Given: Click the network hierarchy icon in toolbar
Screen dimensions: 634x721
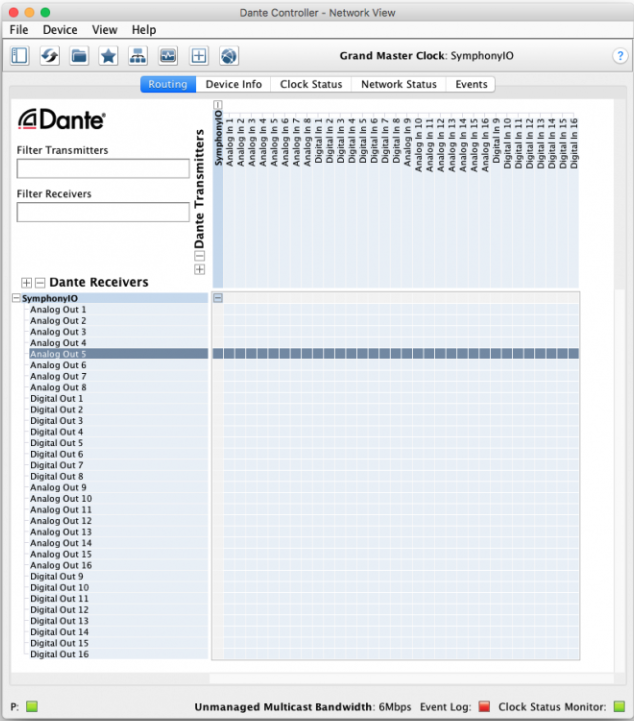Looking at the screenshot, I should click(x=138, y=56).
